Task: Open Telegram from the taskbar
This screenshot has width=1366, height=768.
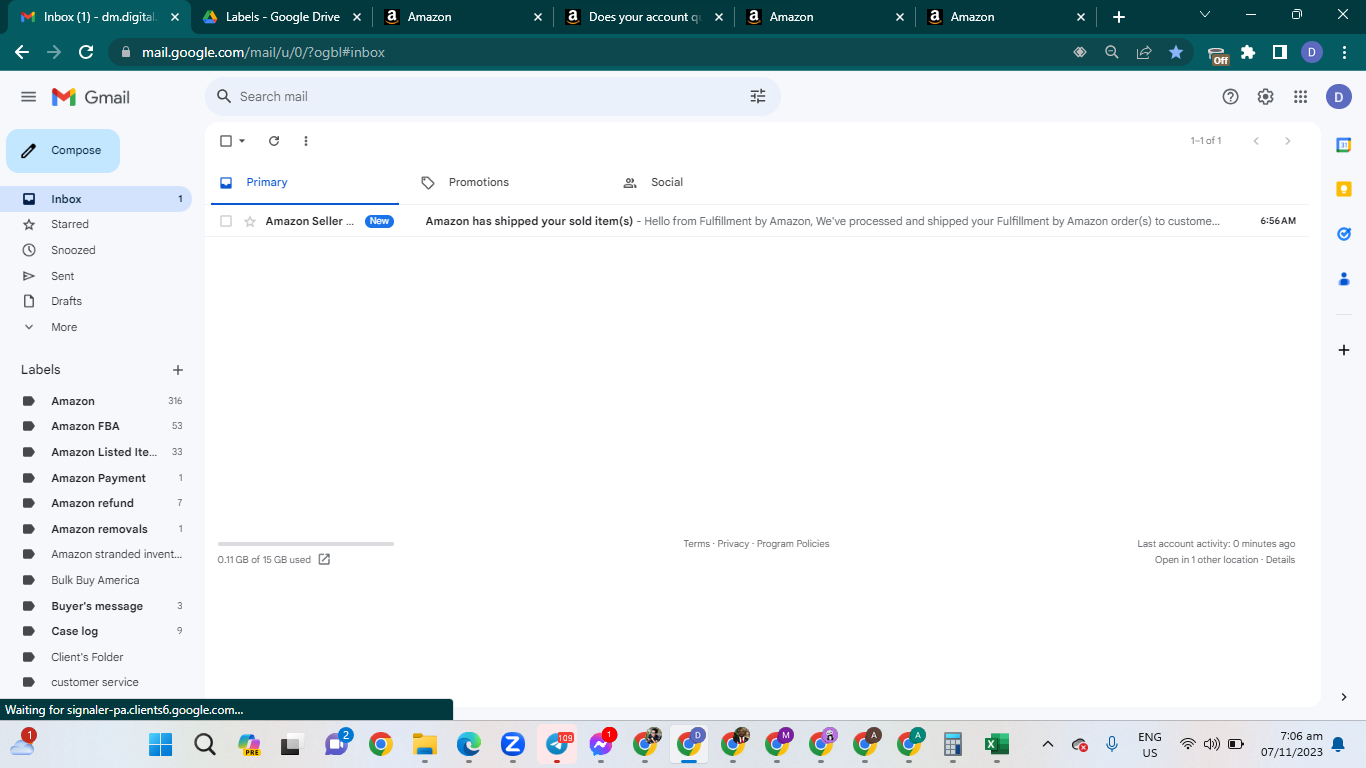Action: click(x=557, y=744)
